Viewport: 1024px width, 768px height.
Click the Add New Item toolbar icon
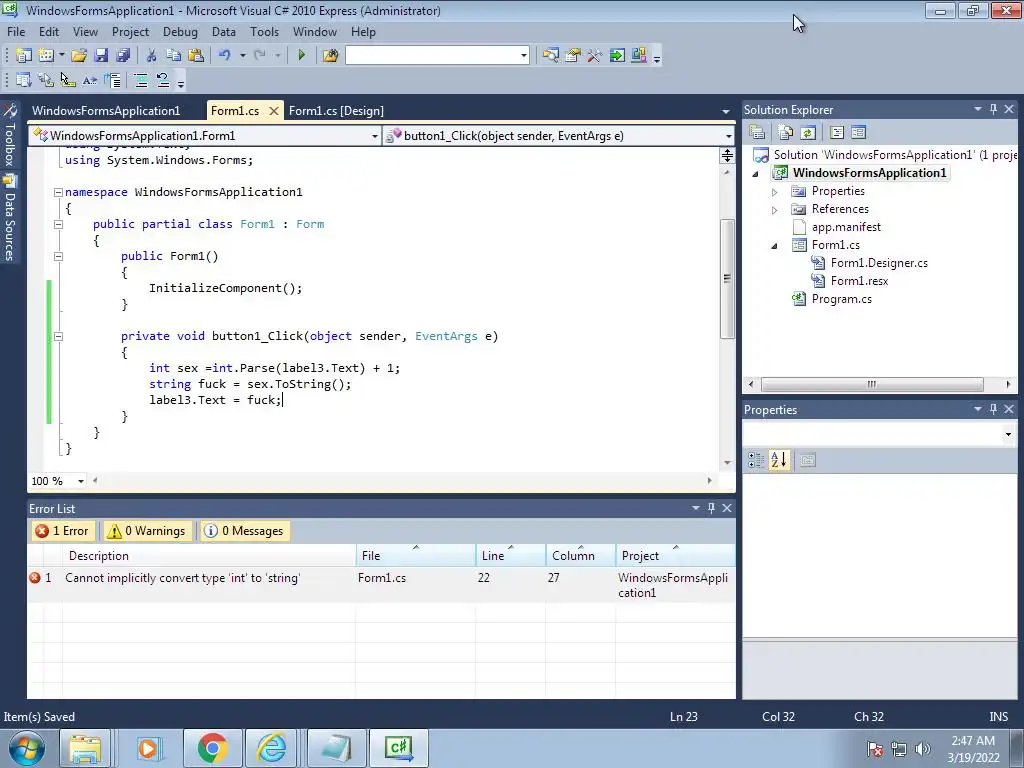(46, 56)
